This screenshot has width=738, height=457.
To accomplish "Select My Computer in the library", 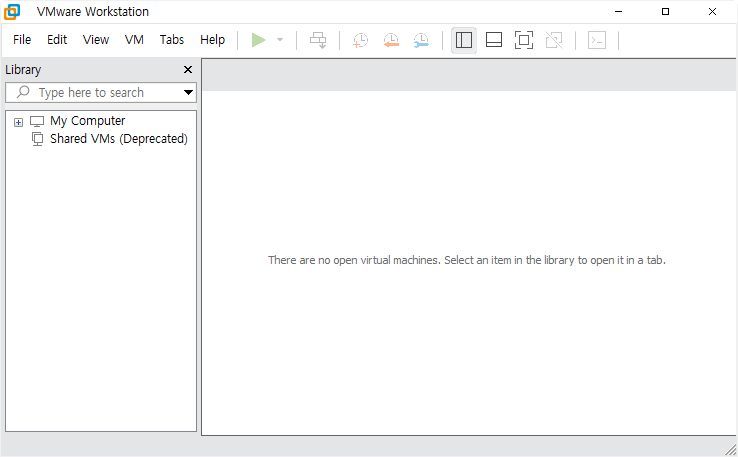I will pyautogui.click(x=88, y=121).
